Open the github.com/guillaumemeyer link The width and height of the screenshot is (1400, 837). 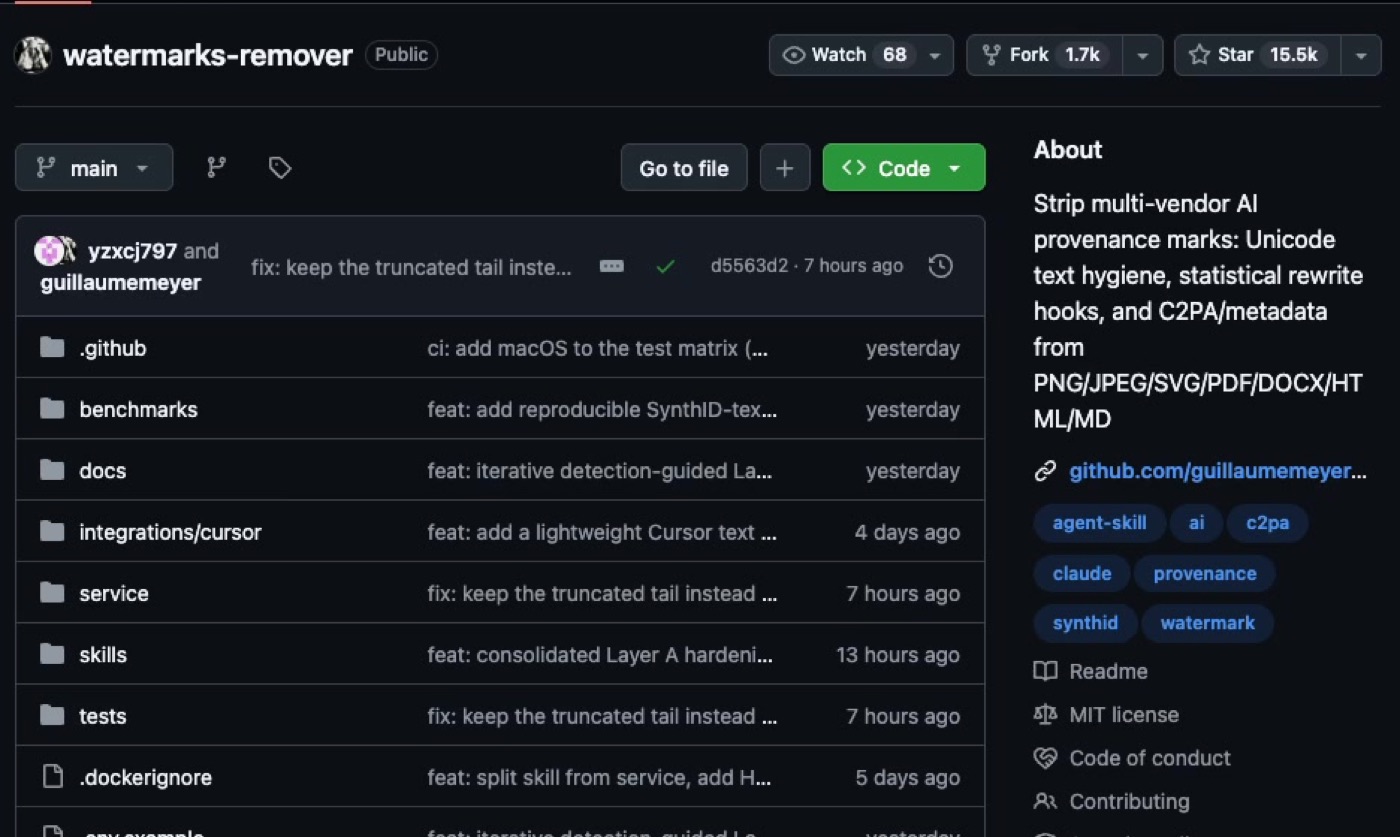[1217, 471]
